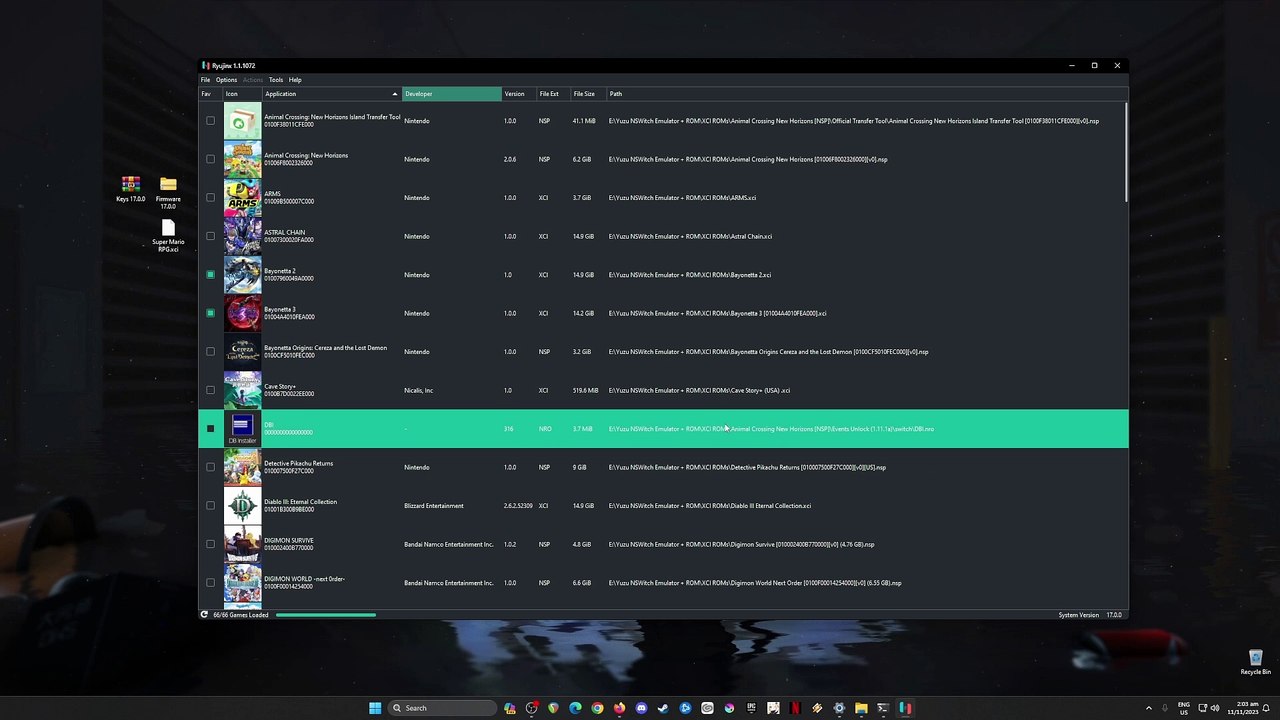Viewport: 1280px width, 720px height.
Task: Click 'Blizzard Entertainment' developer cell
Action: click(434, 506)
